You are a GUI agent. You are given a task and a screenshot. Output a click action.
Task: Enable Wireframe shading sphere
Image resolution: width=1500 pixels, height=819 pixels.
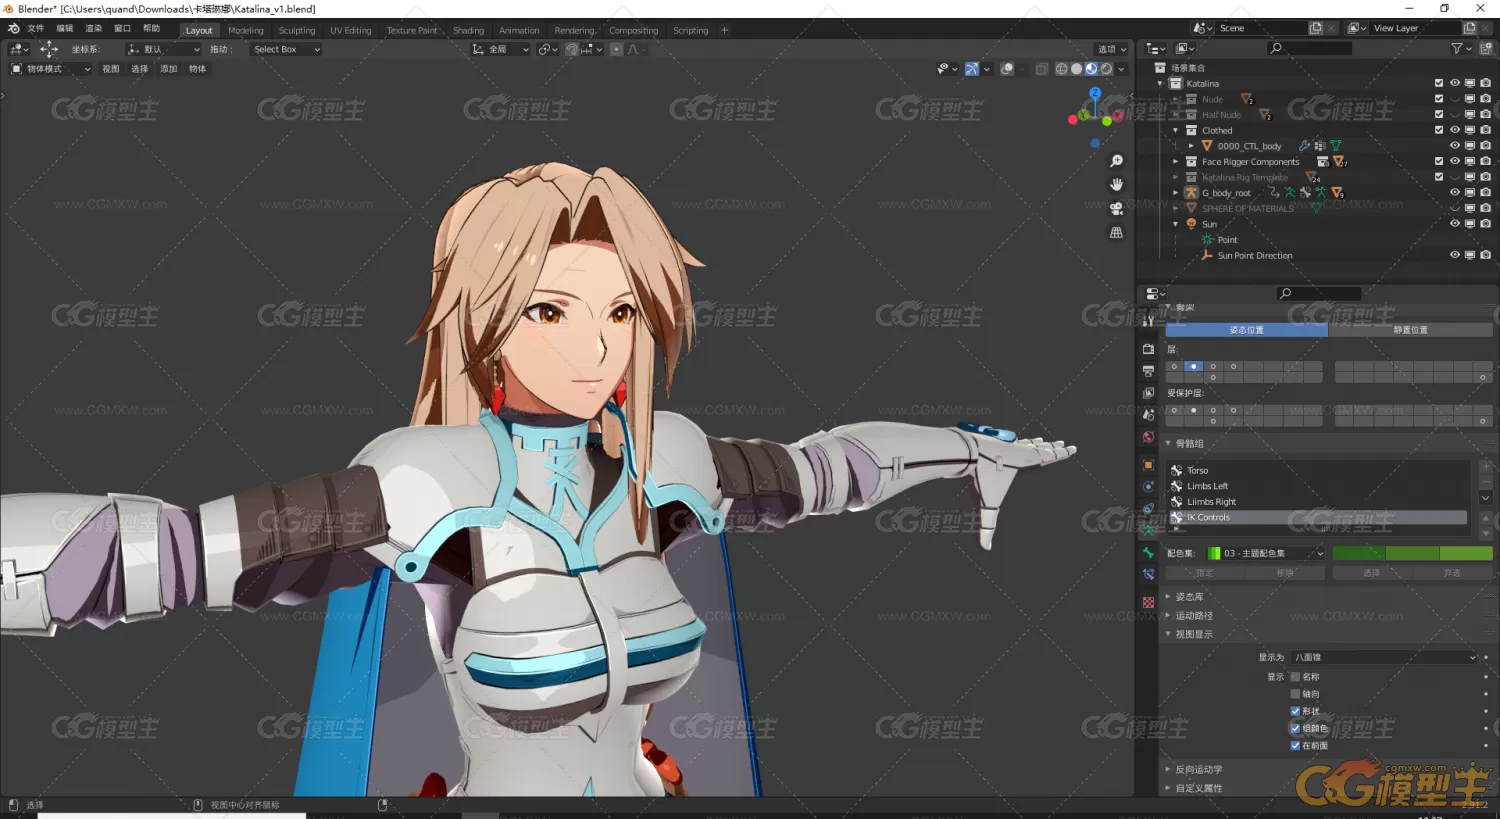(x=1061, y=69)
